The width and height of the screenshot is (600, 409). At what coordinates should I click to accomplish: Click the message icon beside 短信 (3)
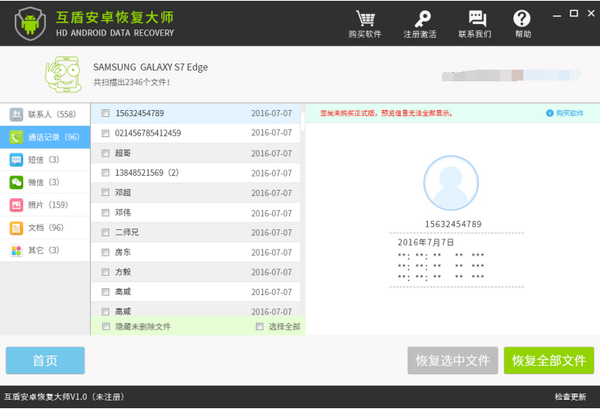click(16, 160)
